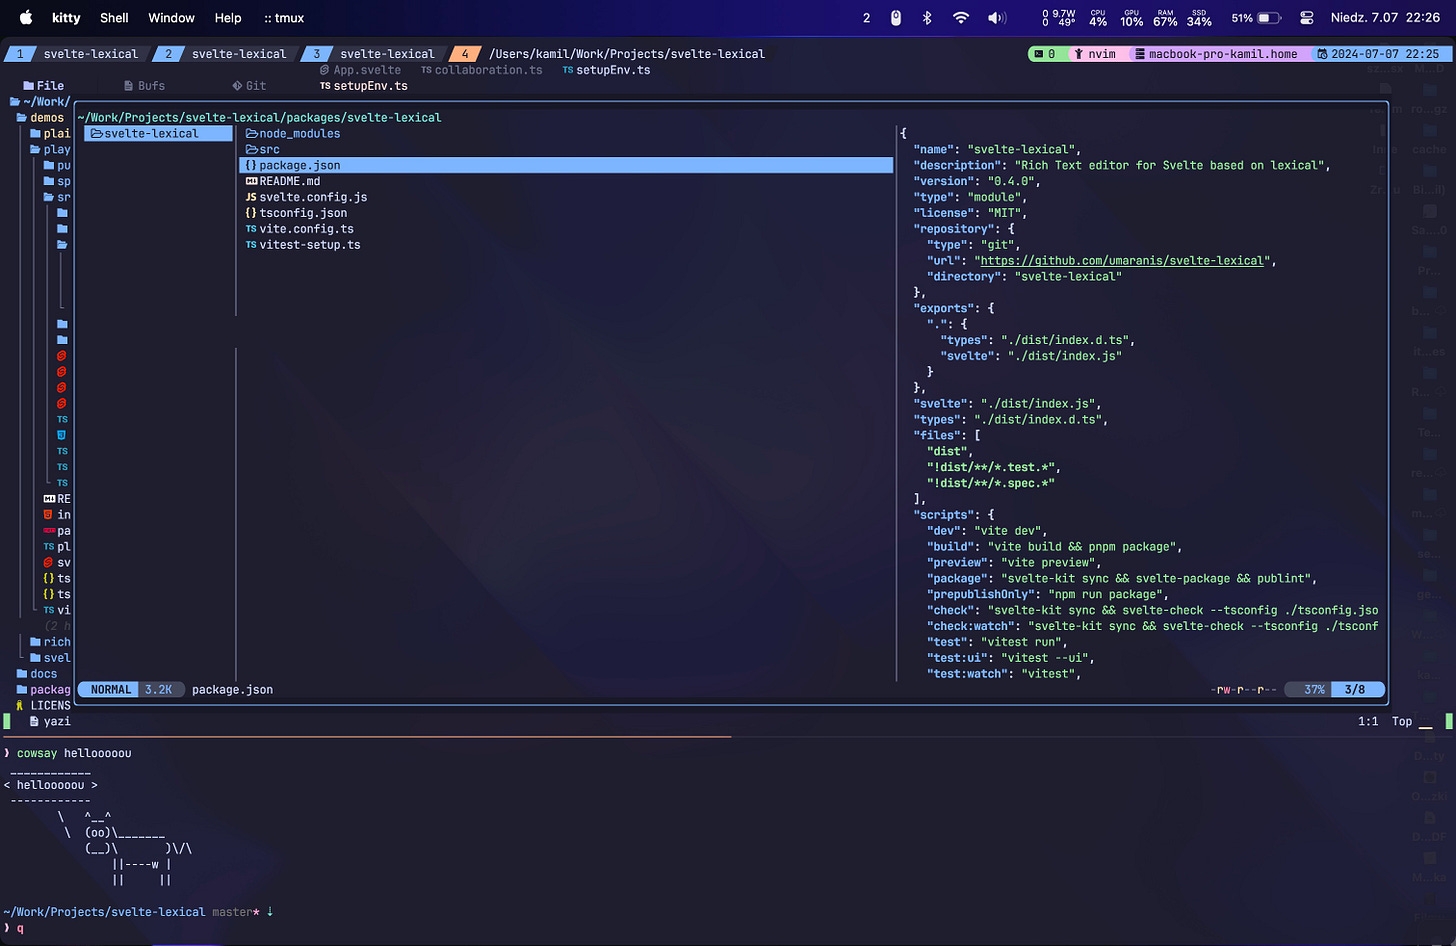
Task: Click the Svelte icon of the sv tree row
Action: click(x=49, y=563)
